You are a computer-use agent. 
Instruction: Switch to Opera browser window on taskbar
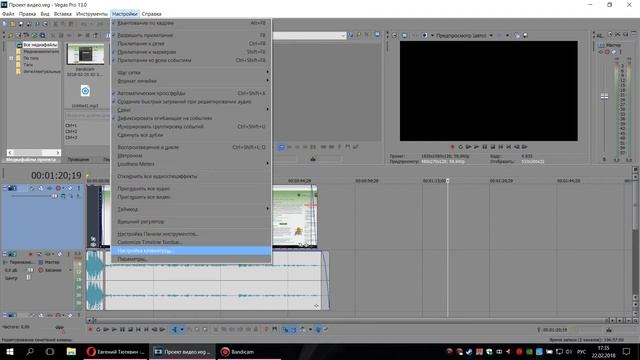coord(116,351)
